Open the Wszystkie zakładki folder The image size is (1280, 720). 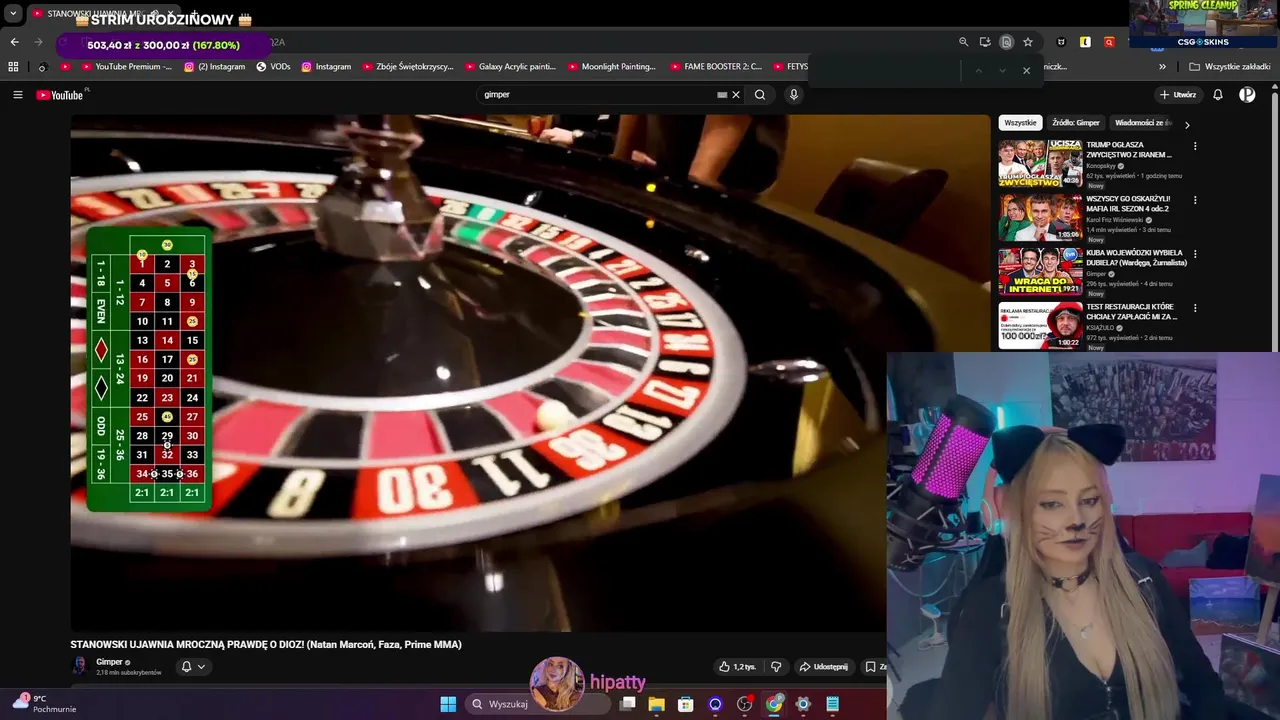point(1229,67)
